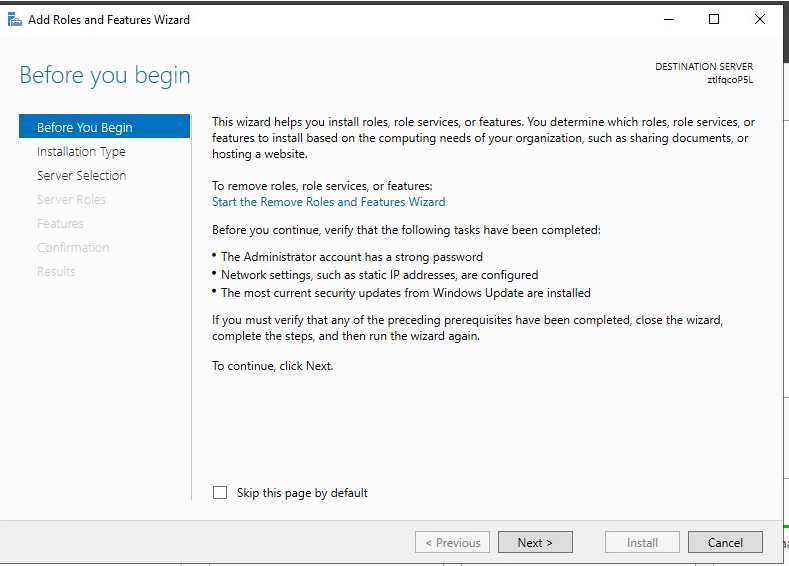Image resolution: width=789 pixels, height=566 pixels.
Task: Minimize the Add Roles and Features Wizard
Action: point(667,19)
